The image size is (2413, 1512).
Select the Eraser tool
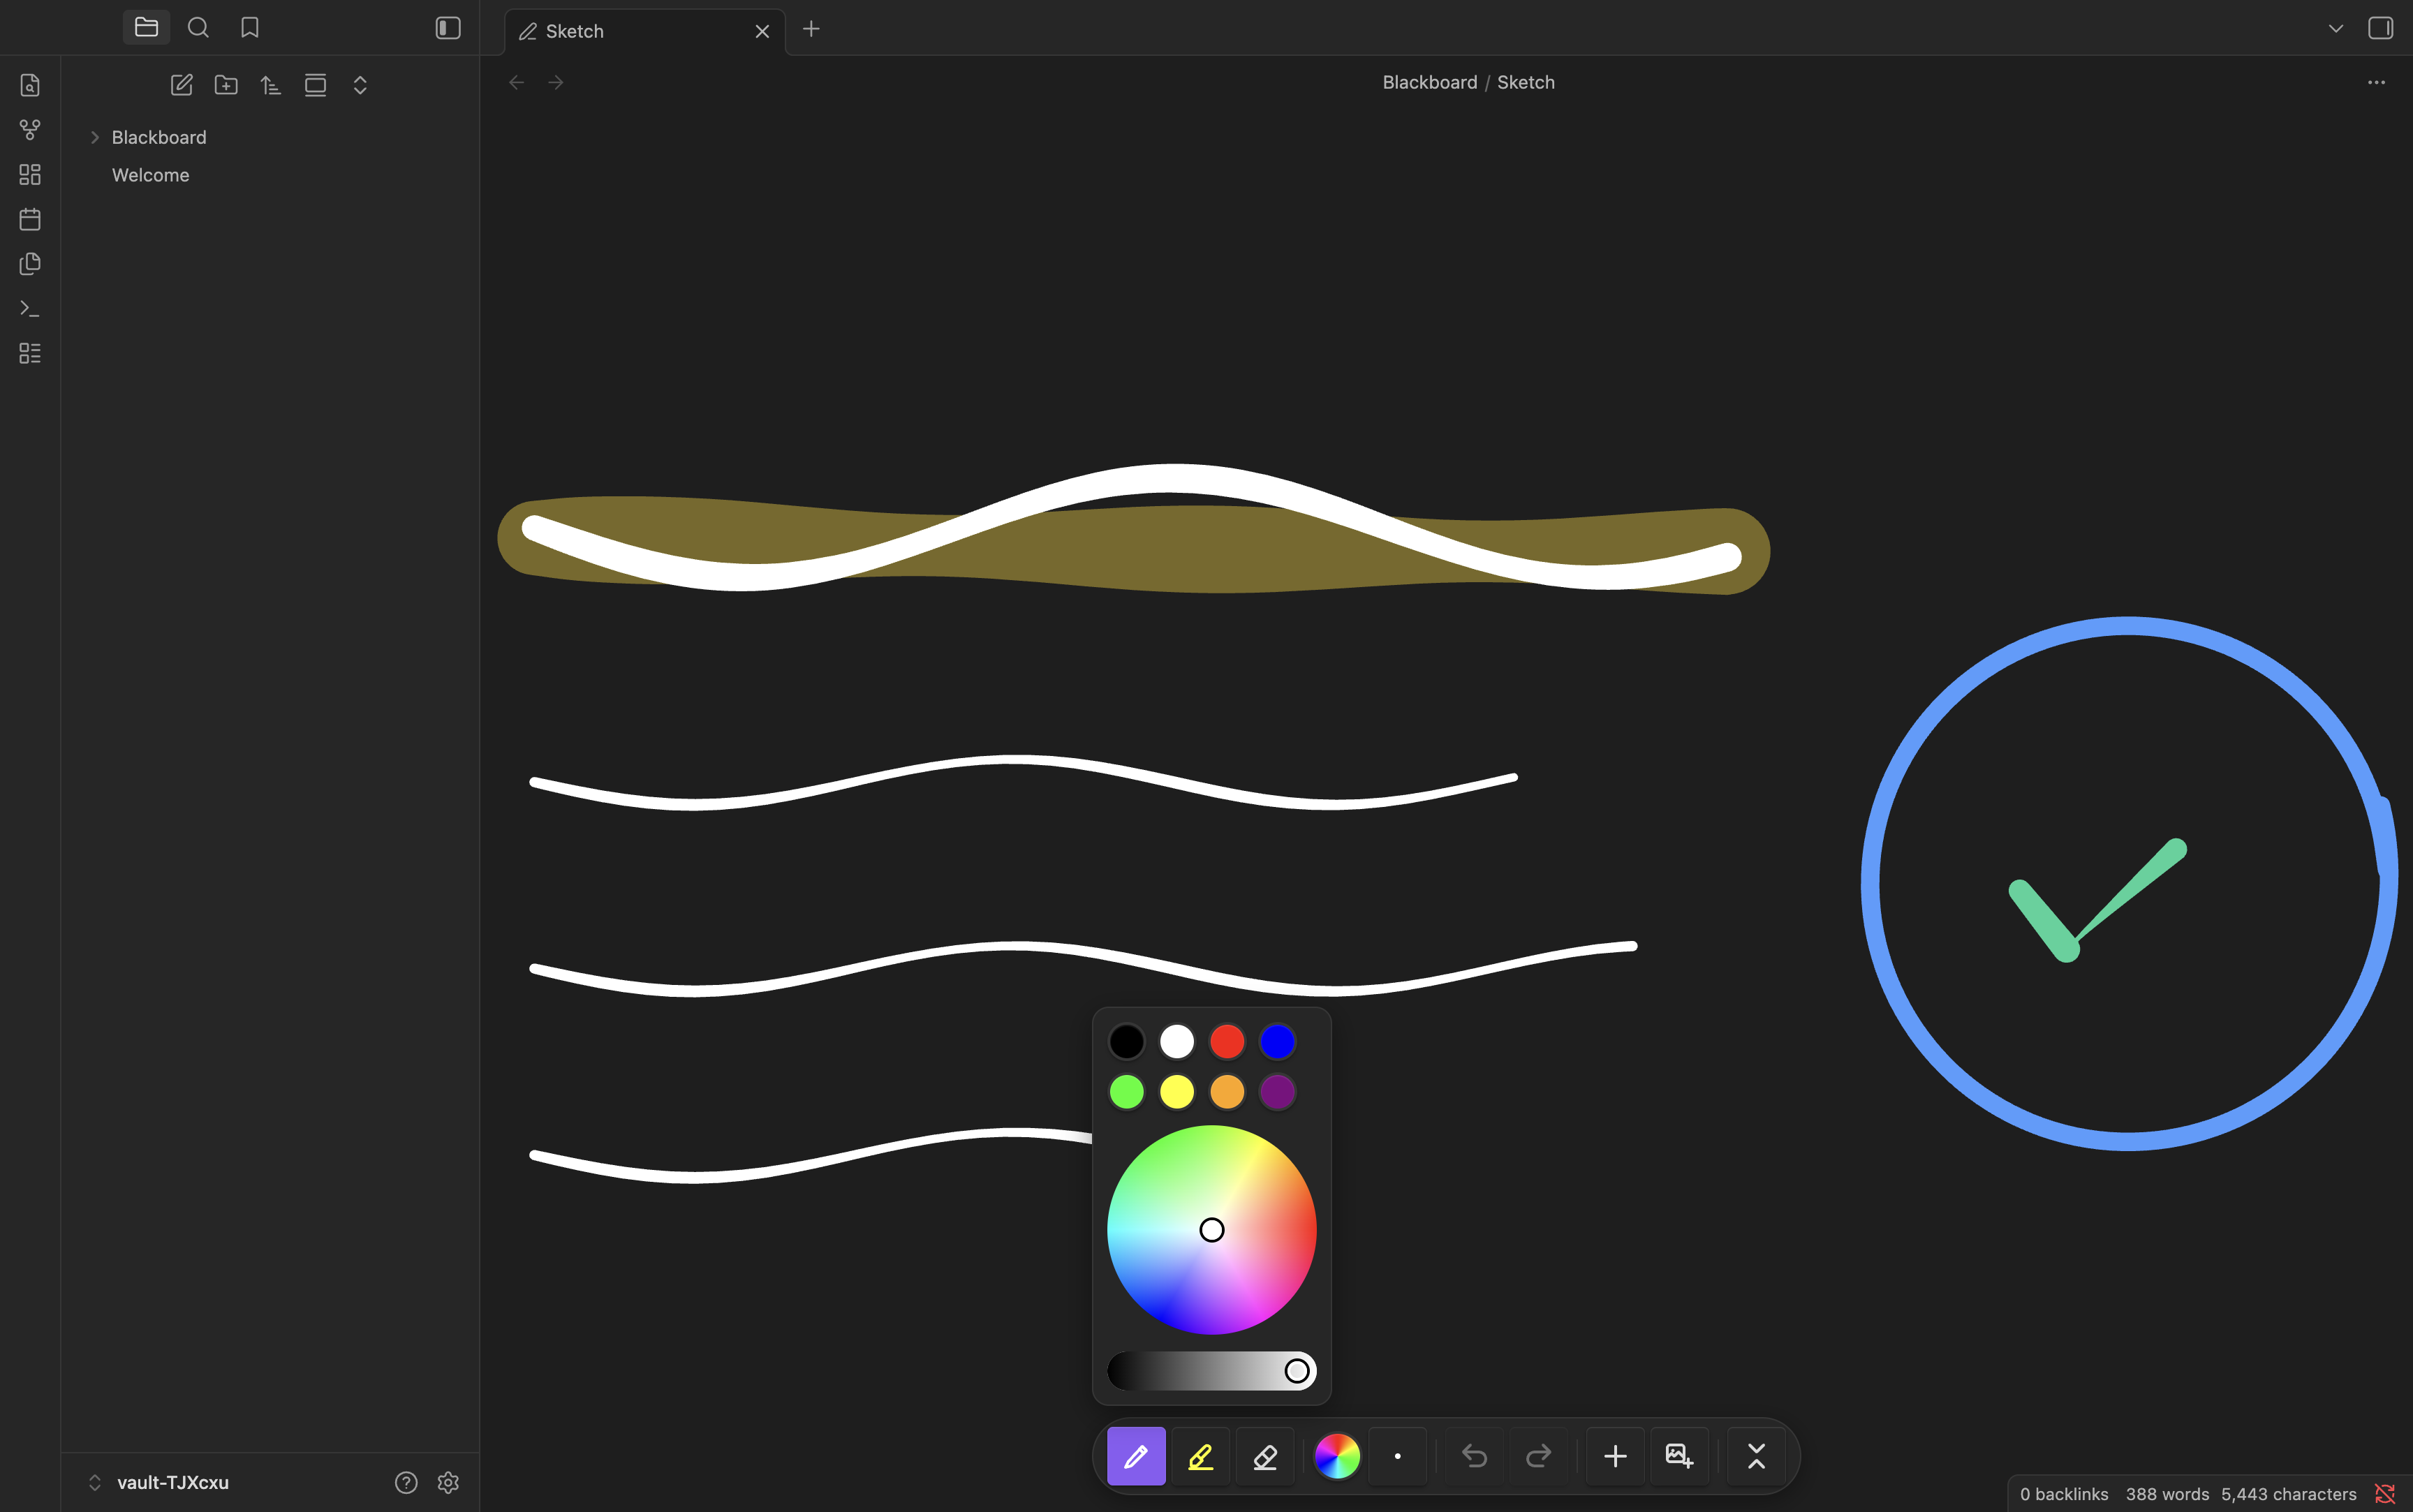pyautogui.click(x=1265, y=1456)
